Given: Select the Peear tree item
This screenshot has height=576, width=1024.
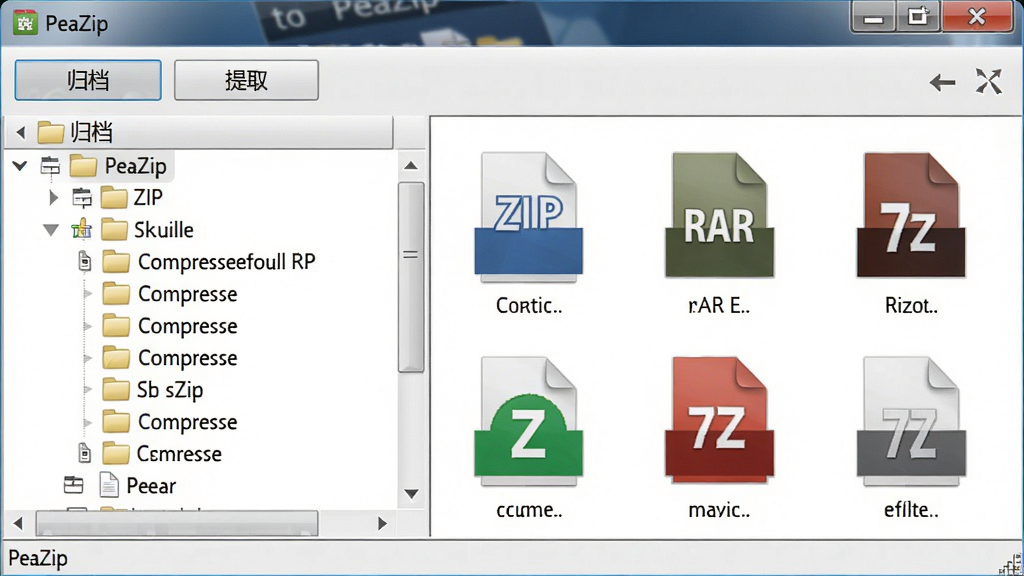Looking at the screenshot, I should [x=151, y=486].
